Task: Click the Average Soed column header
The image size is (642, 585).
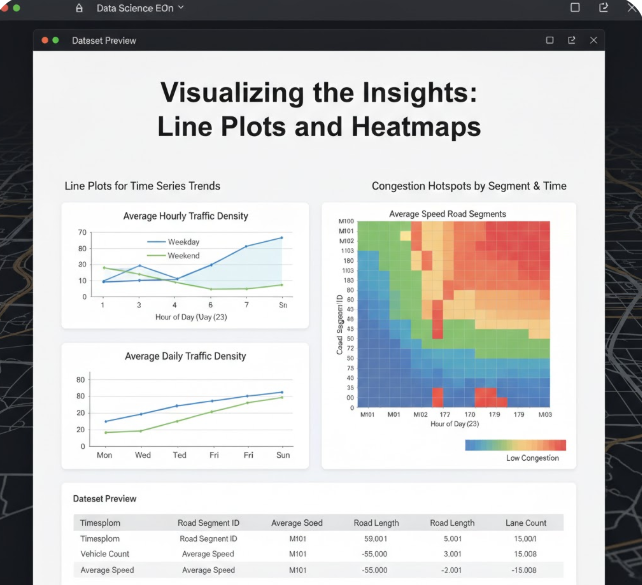Action: tap(297, 523)
